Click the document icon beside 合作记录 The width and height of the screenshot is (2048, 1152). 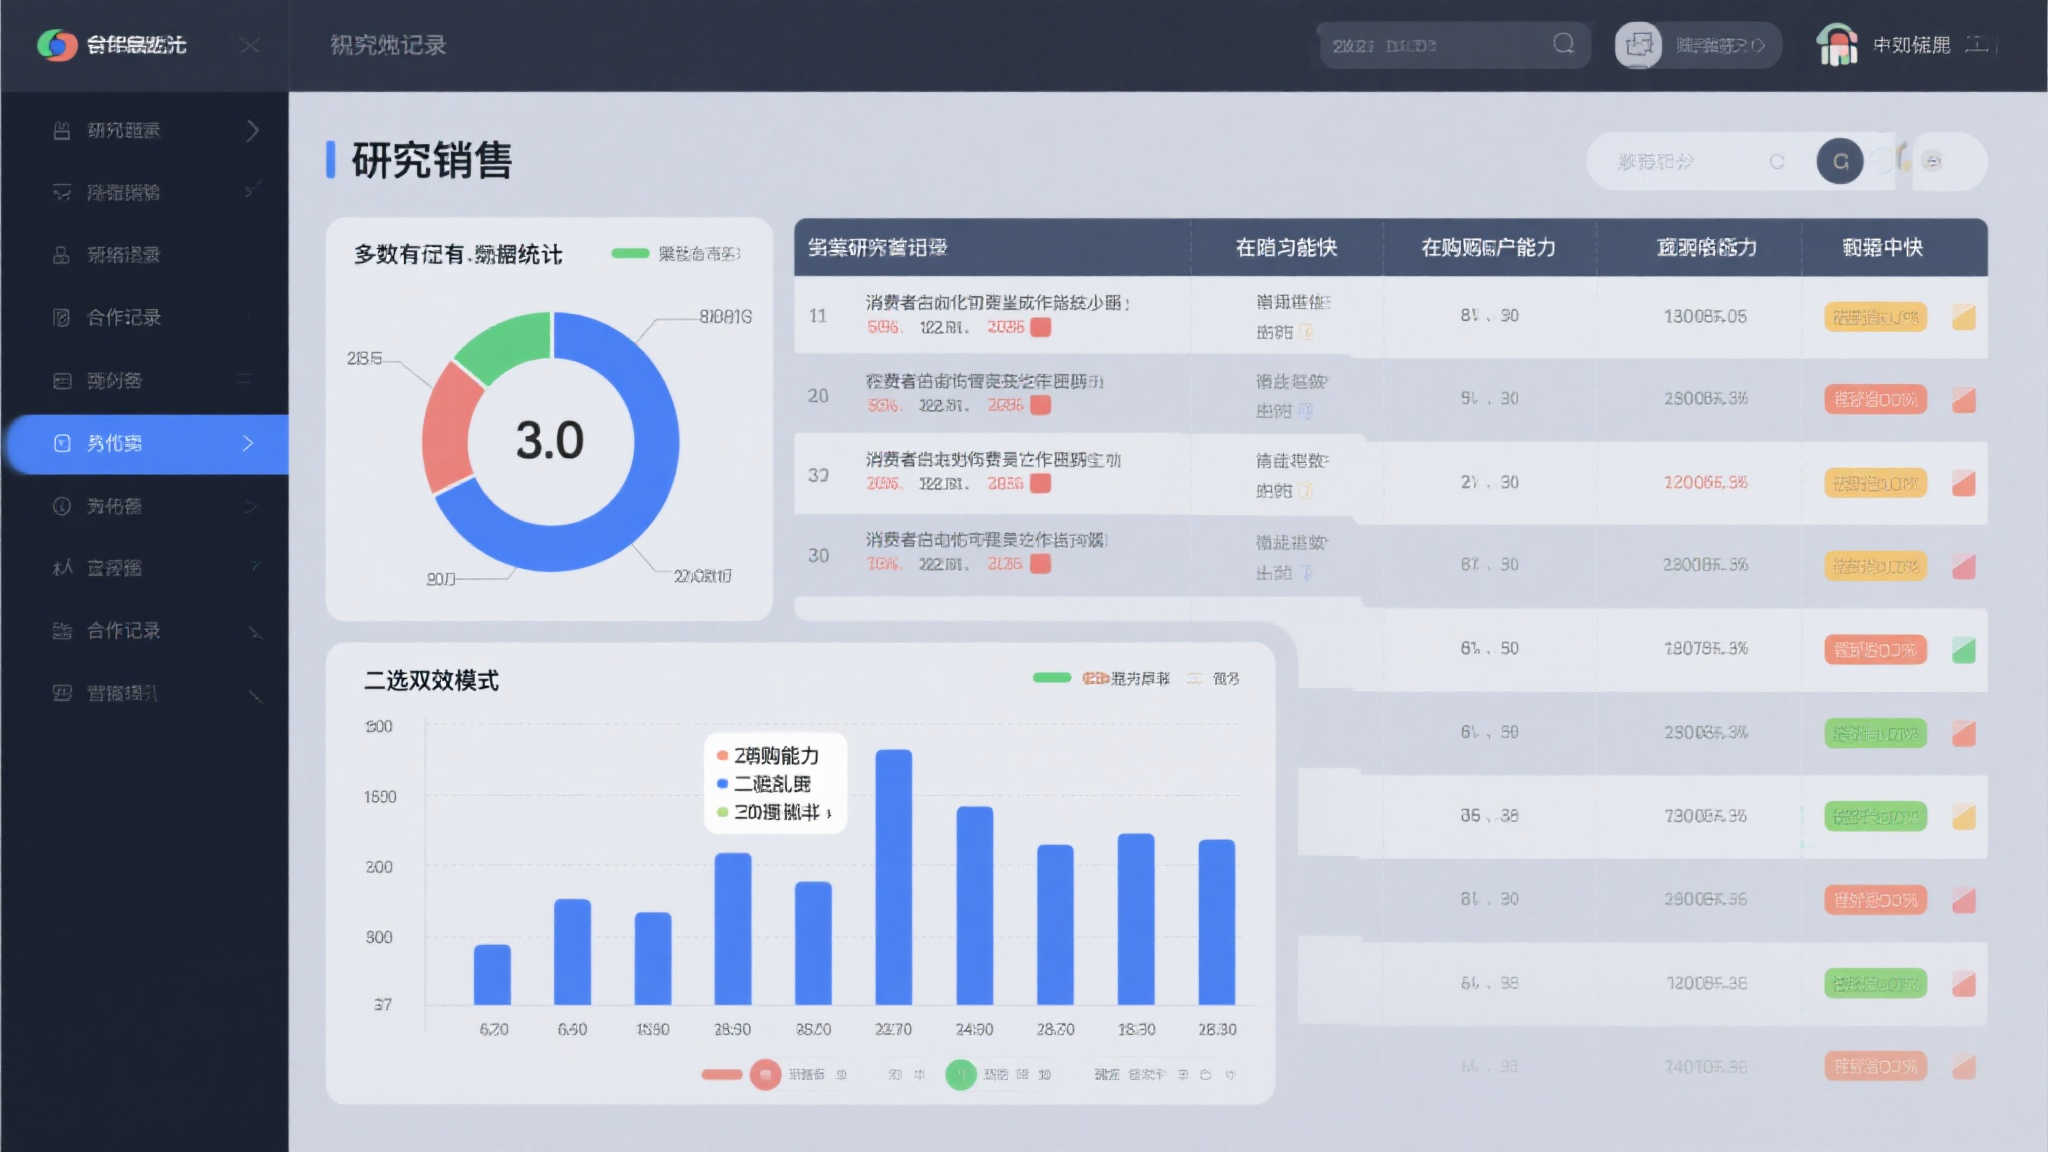tap(60, 317)
